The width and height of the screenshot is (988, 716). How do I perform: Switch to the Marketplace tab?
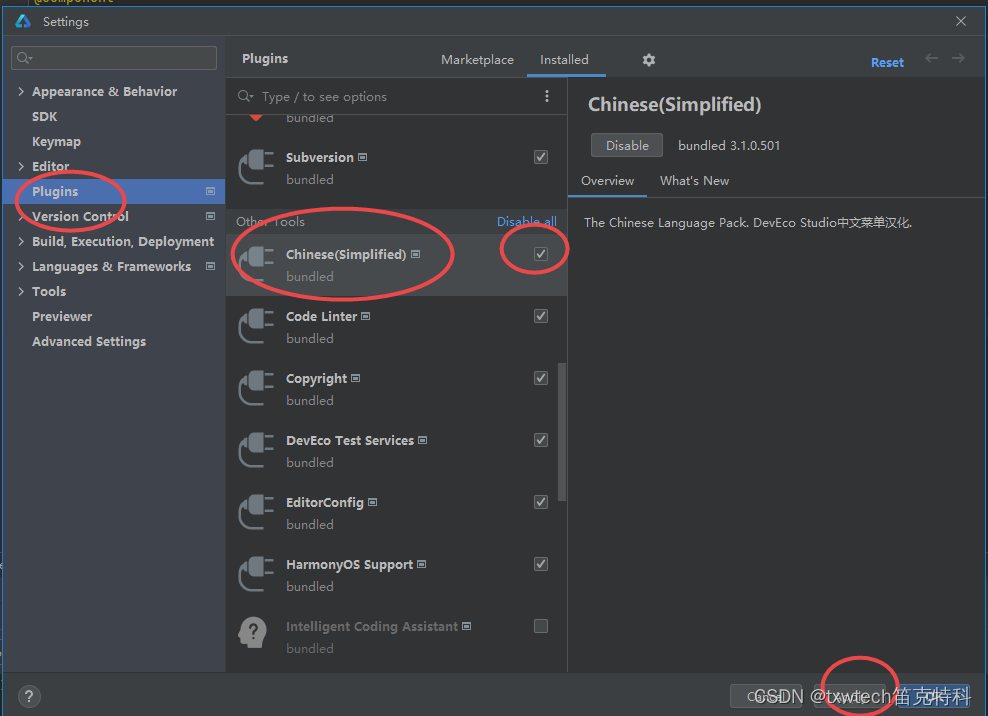[477, 59]
